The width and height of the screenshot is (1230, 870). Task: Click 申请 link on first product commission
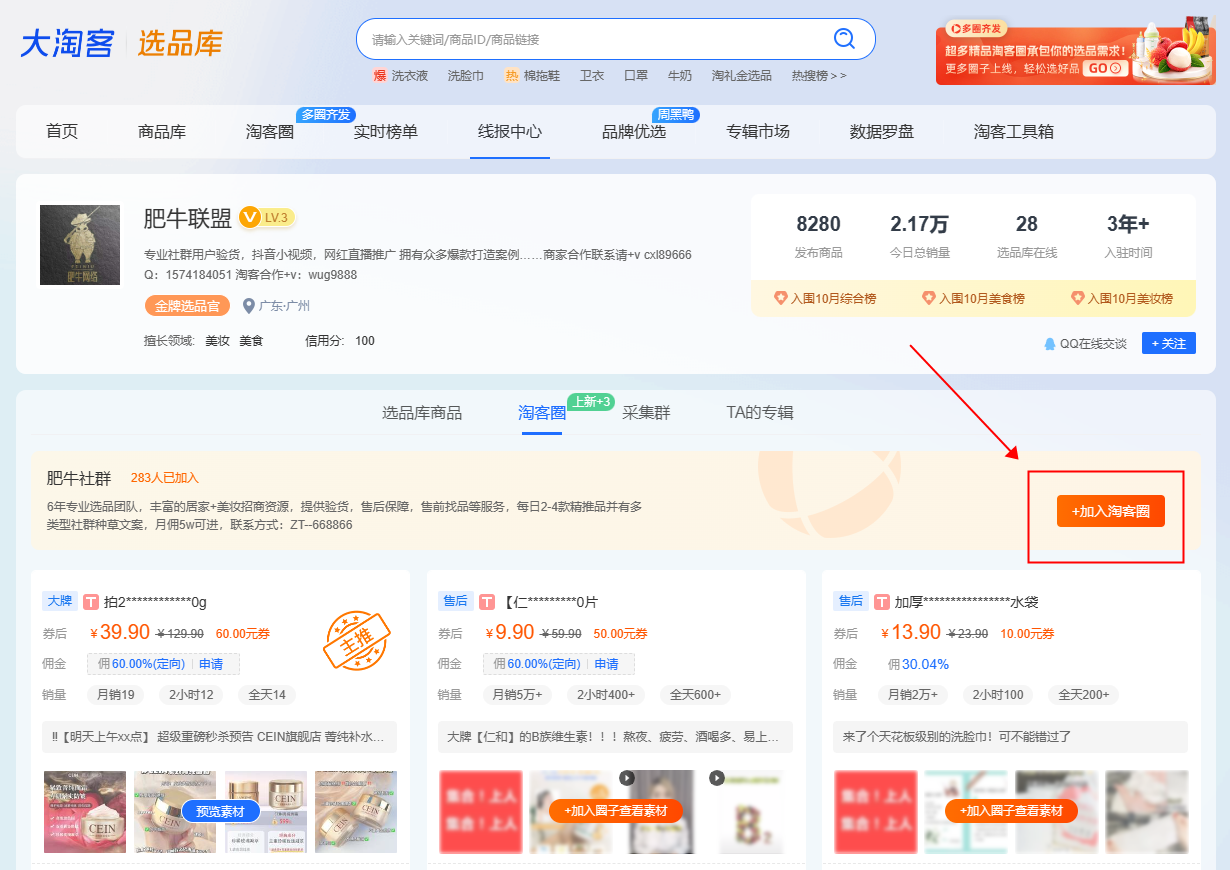[x=211, y=664]
